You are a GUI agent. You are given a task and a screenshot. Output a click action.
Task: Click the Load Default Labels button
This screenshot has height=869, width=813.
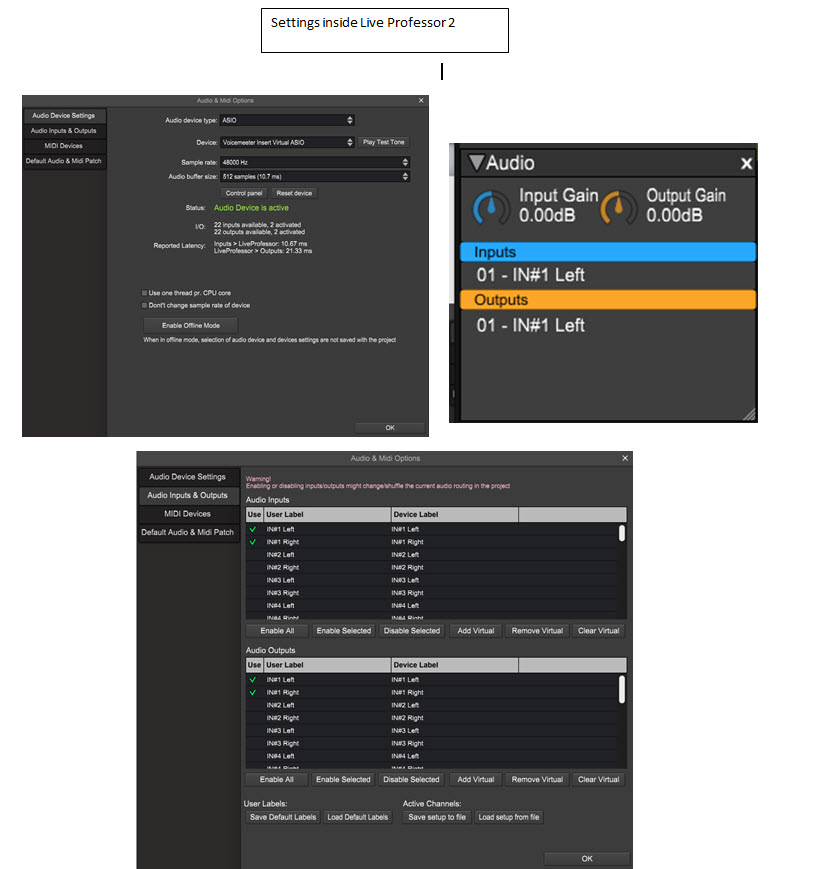click(357, 817)
